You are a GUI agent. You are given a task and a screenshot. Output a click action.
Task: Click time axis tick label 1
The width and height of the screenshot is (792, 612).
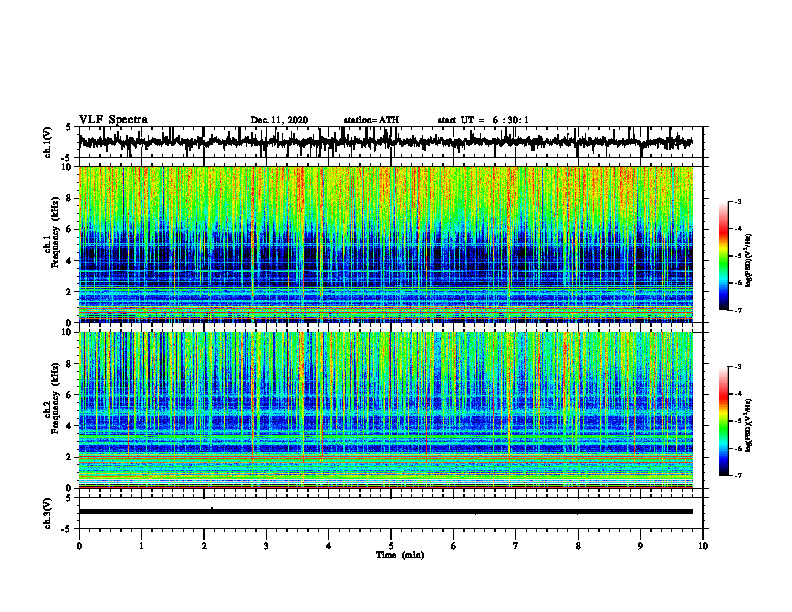point(141,546)
